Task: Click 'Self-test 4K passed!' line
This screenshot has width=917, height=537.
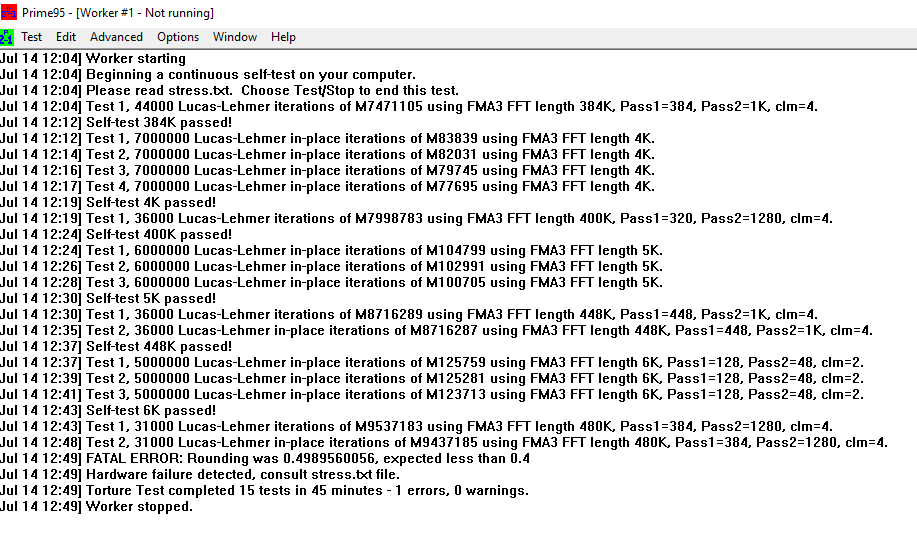Action: [108, 202]
